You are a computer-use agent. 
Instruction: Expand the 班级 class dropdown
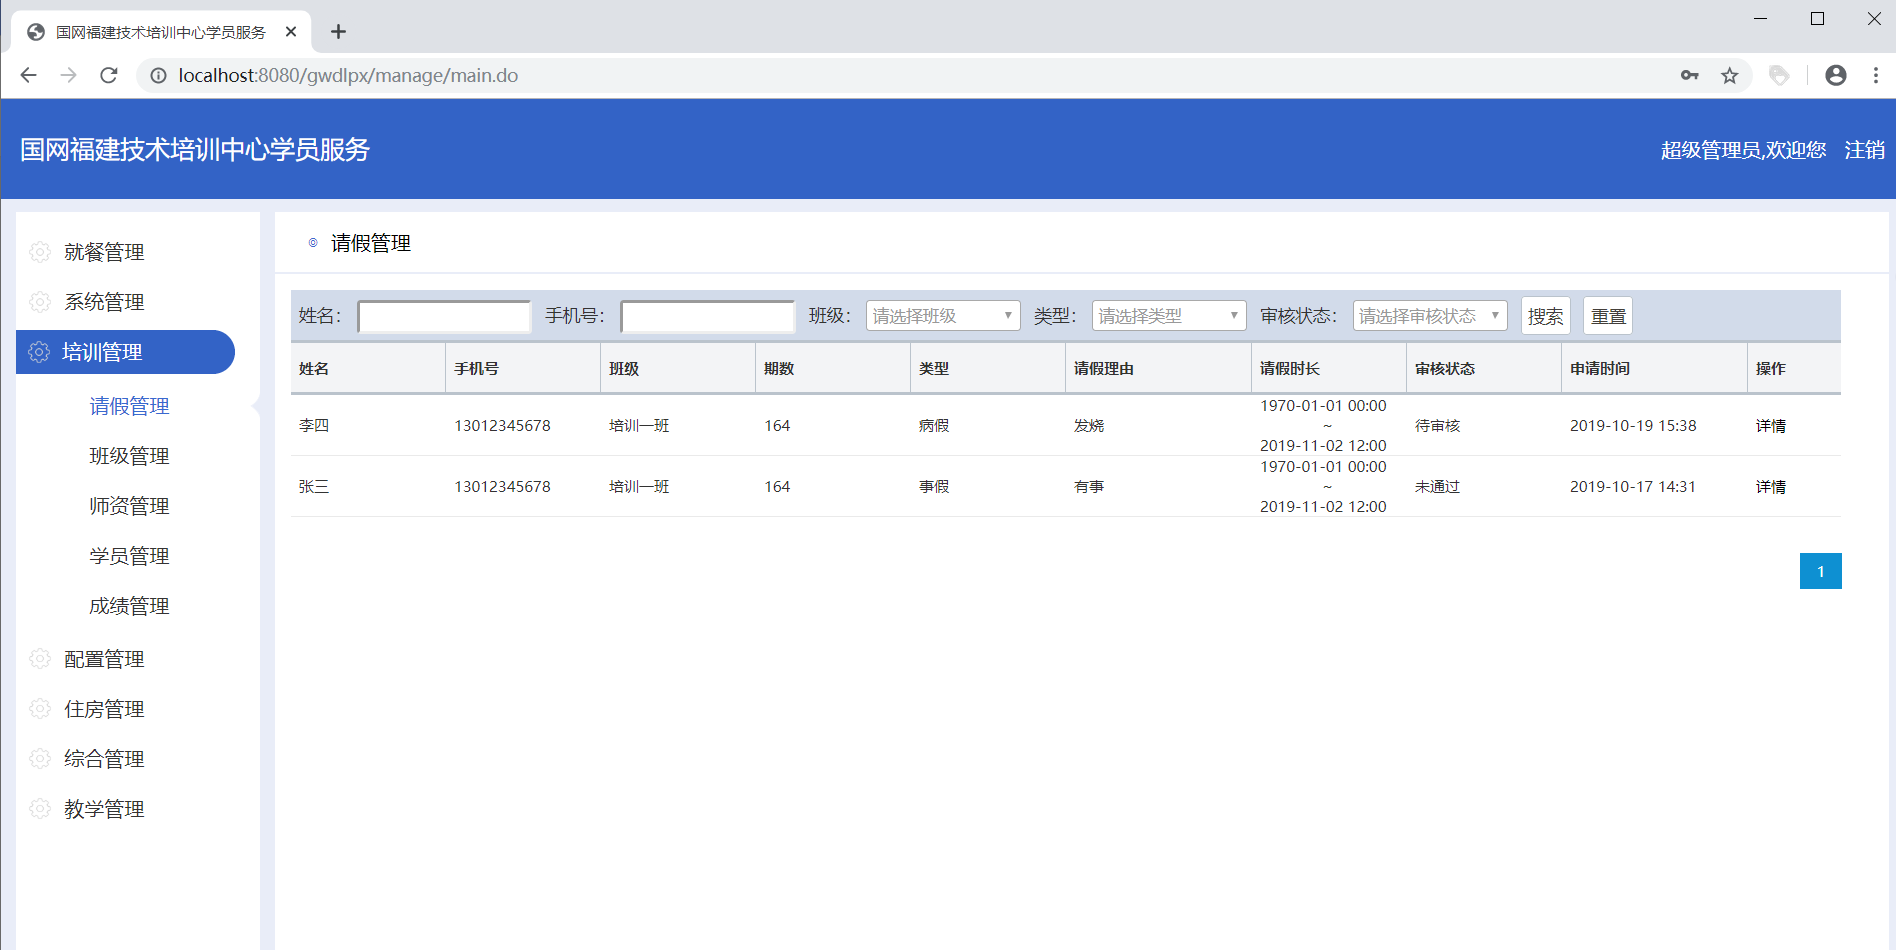[942, 316]
